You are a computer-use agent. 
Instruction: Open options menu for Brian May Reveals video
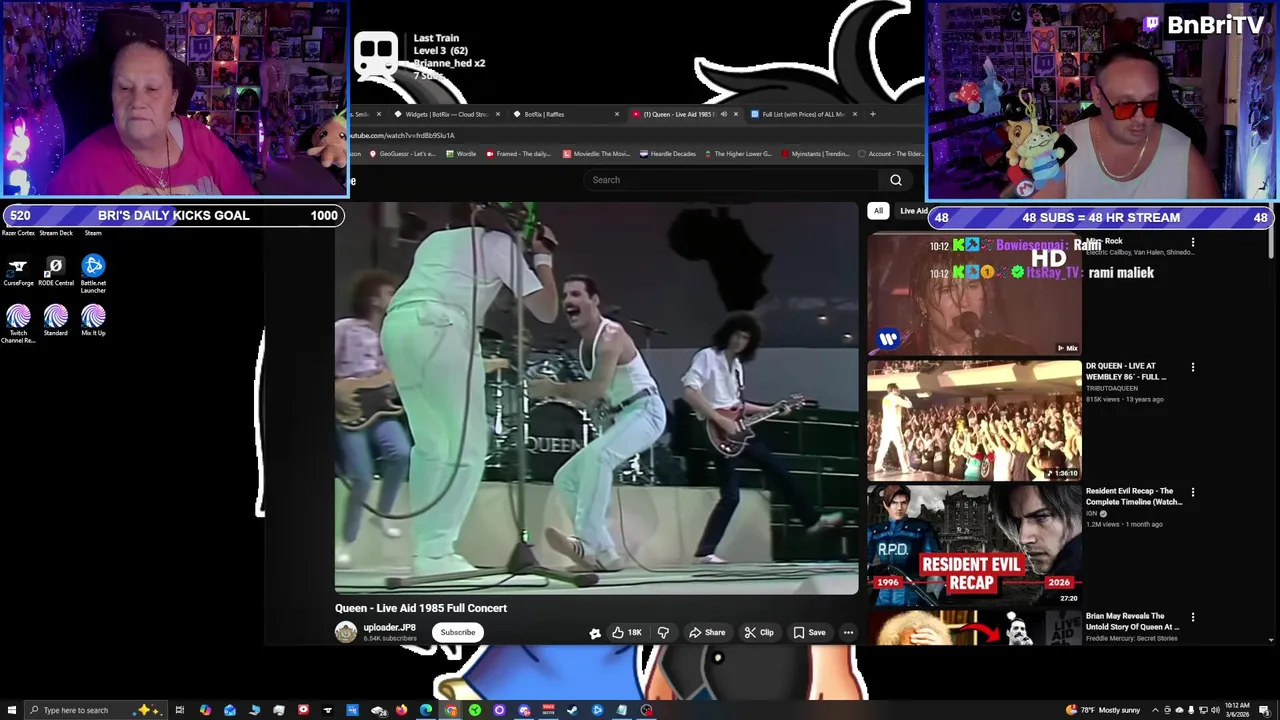(1192, 618)
